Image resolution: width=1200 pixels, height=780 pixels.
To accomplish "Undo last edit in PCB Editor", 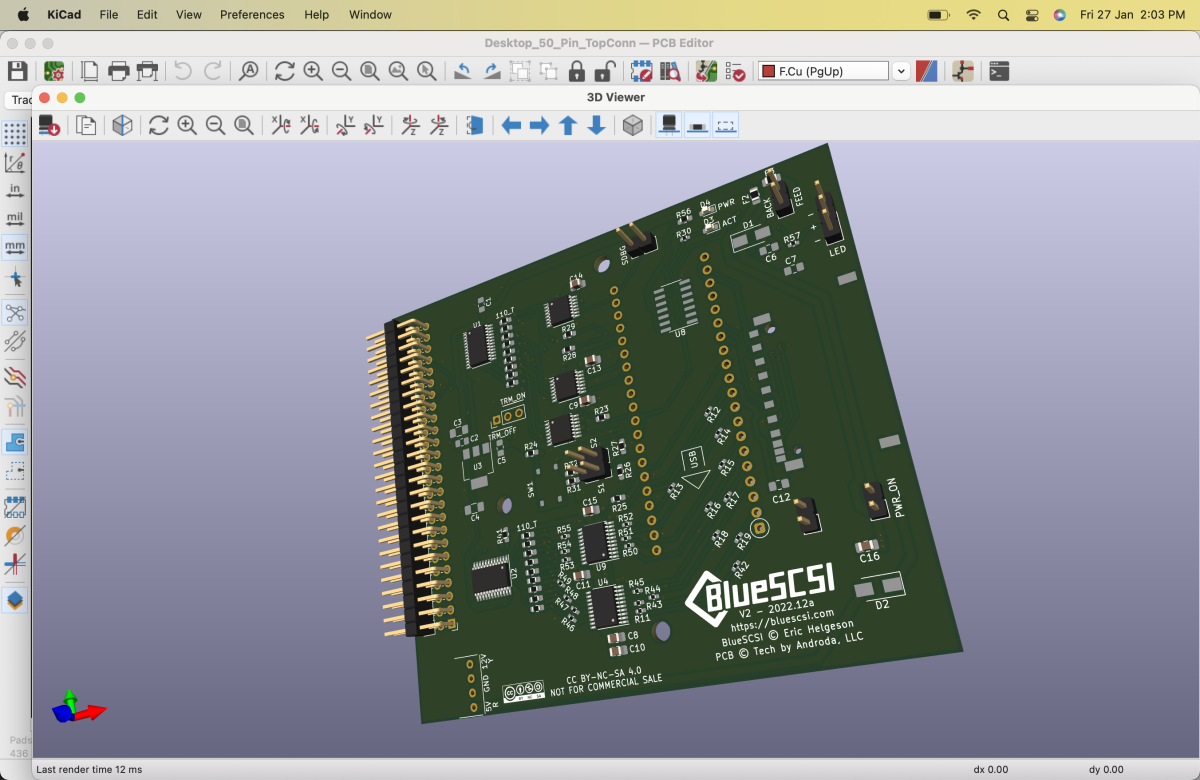I will (183, 71).
